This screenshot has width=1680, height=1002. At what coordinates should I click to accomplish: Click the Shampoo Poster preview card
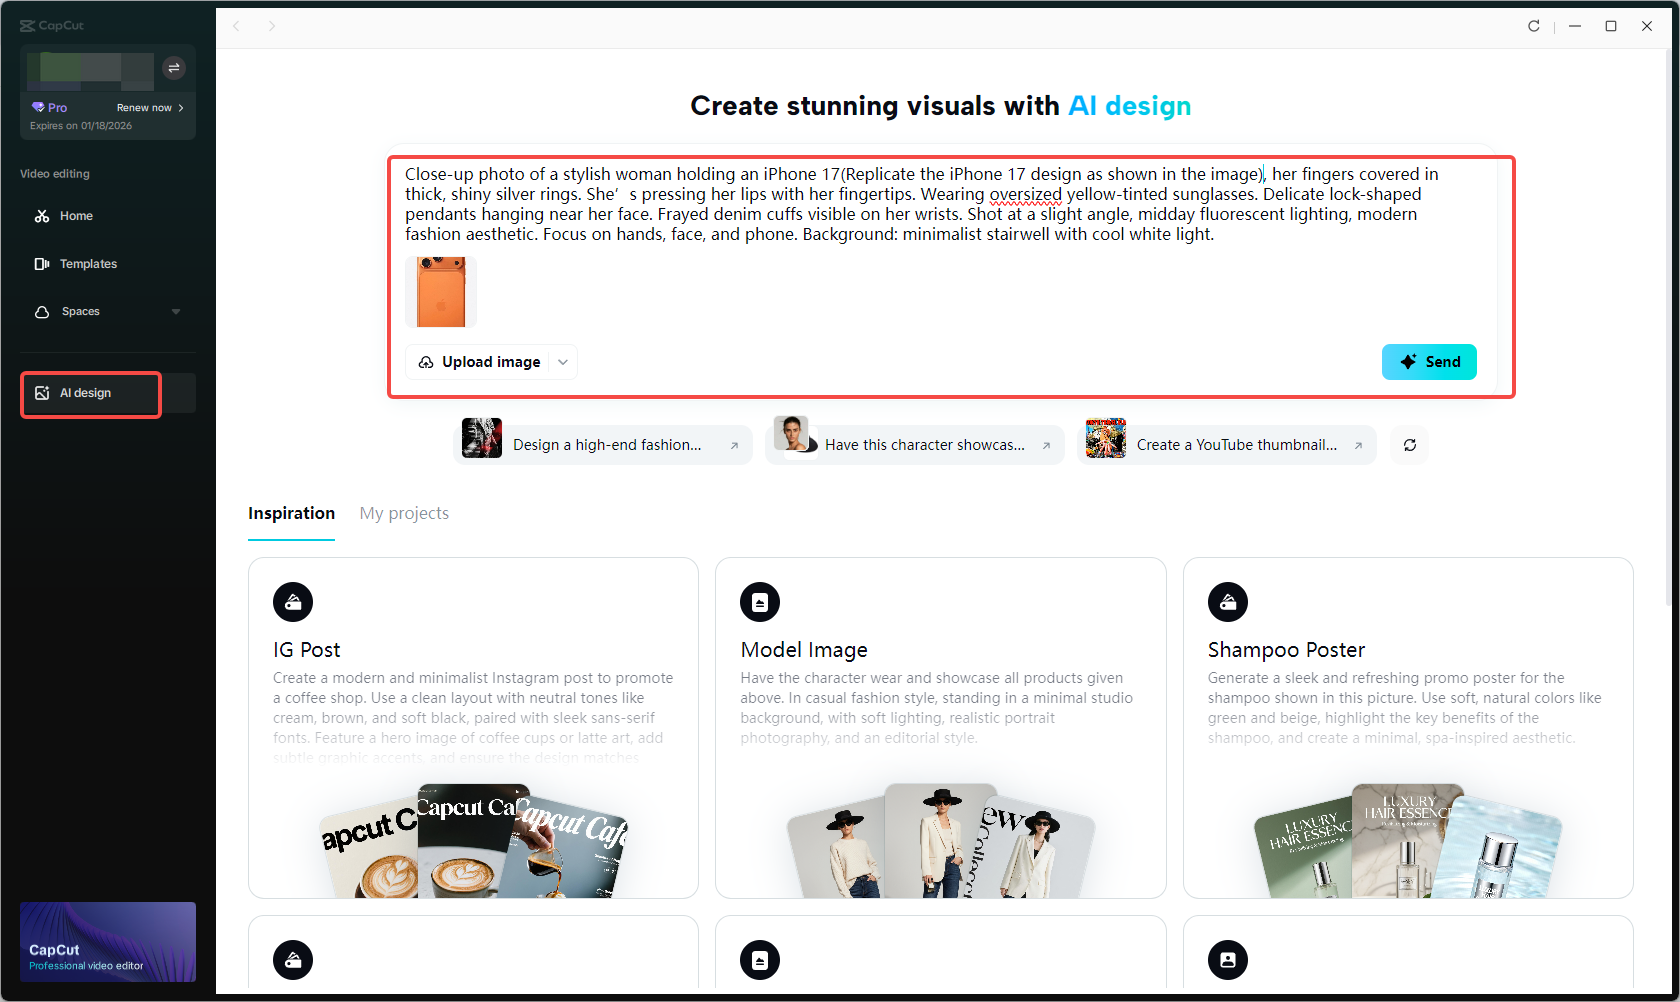coord(1407,726)
